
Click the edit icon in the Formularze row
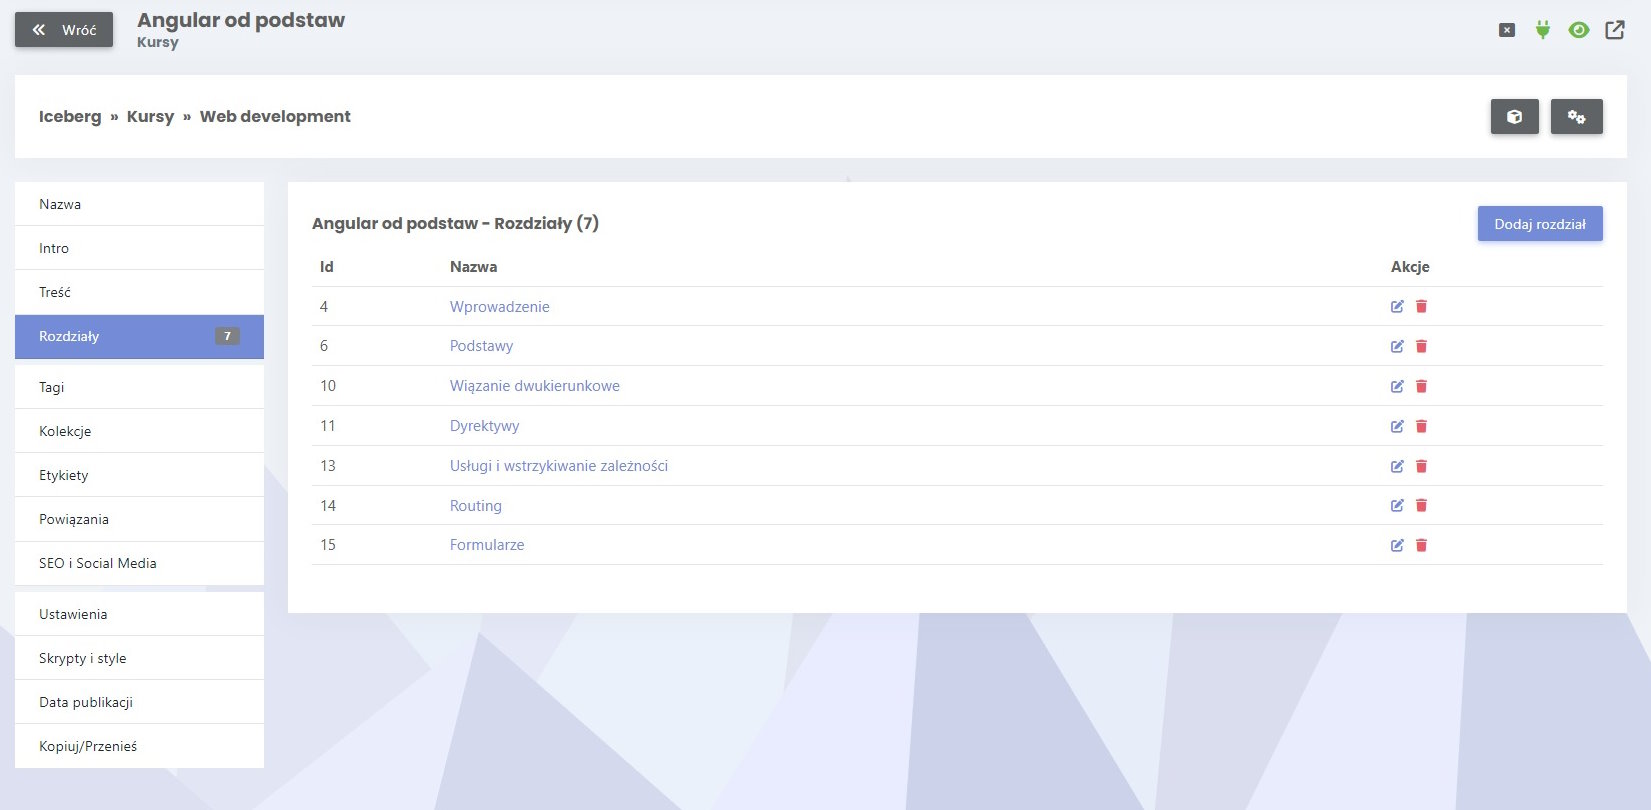(1397, 545)
